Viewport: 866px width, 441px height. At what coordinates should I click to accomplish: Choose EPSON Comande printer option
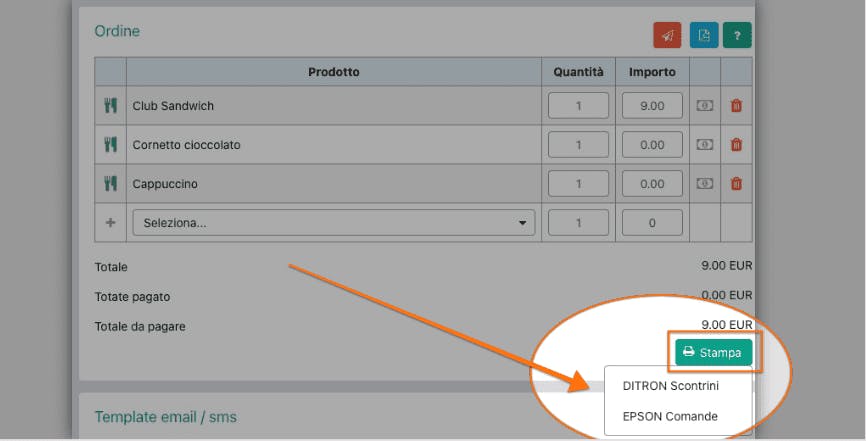tap(670, 416)
